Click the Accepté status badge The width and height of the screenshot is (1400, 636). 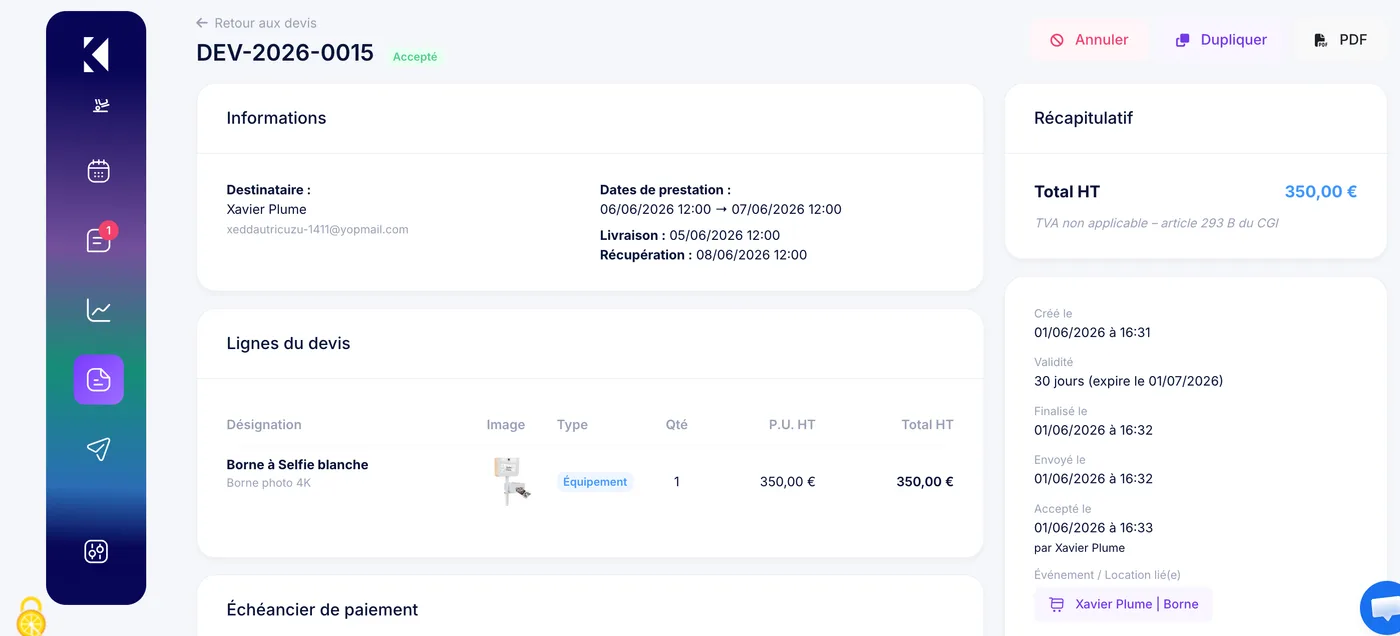[415, 57]
